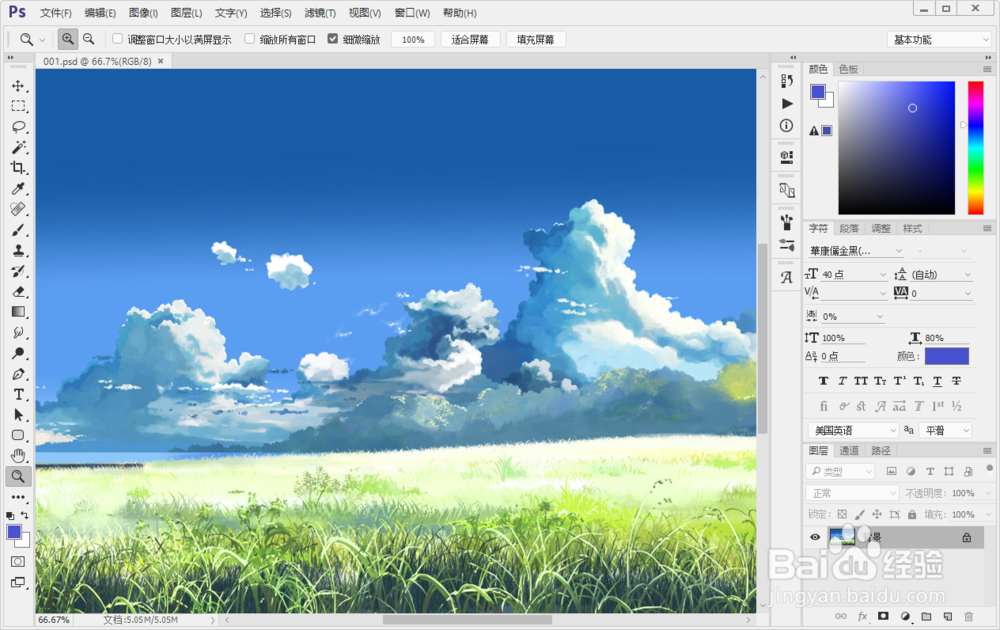
Task: Click the Fill Screen button
Action: click(536, 40)
